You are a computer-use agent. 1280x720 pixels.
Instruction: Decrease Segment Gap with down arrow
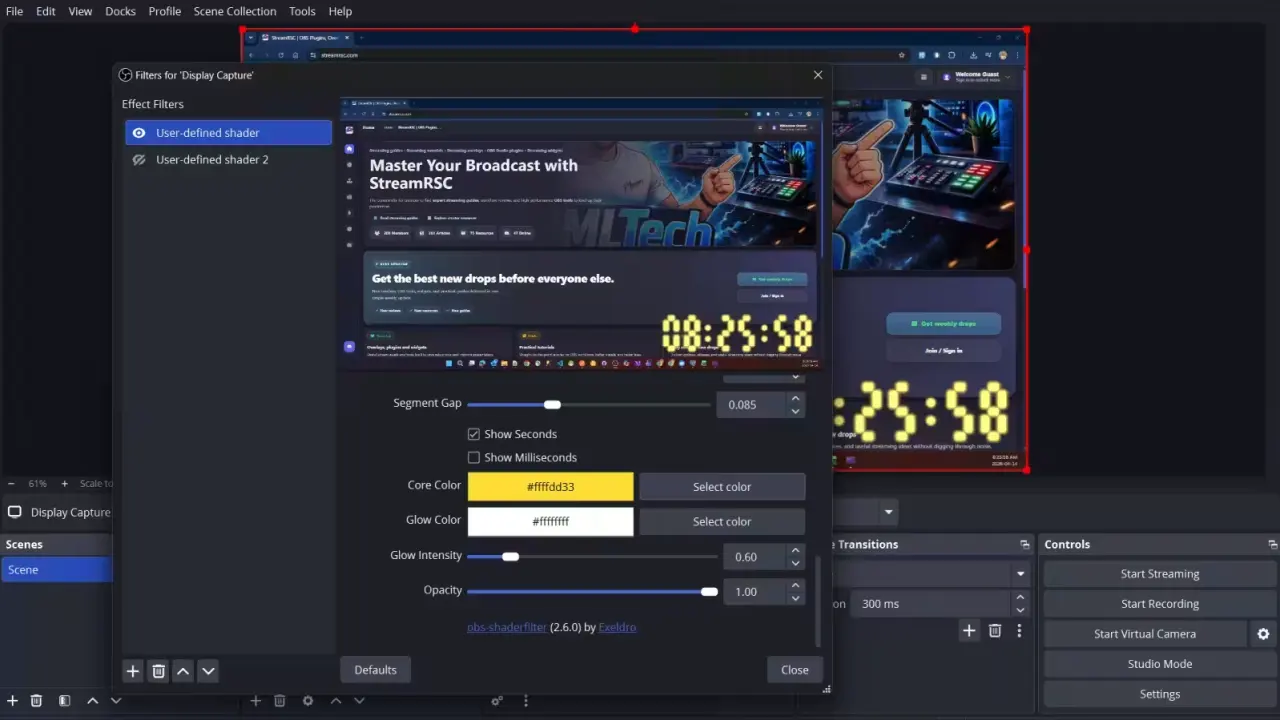click(x=795, y=411)
